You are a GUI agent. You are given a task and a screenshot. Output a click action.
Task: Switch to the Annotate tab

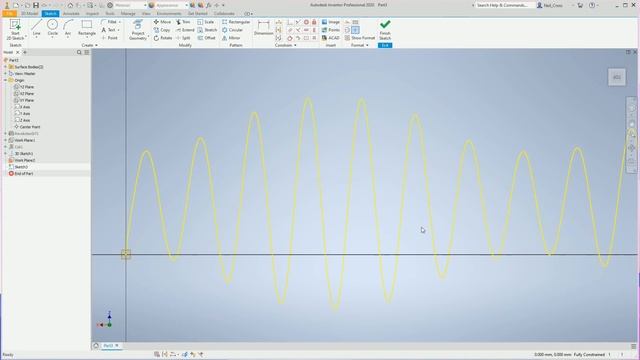71,13
